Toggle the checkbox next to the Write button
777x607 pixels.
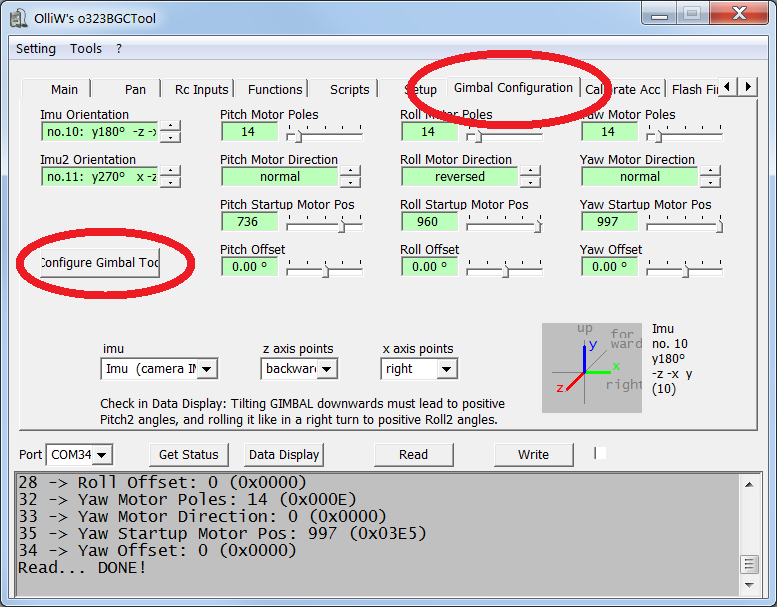tap(600, 453)
